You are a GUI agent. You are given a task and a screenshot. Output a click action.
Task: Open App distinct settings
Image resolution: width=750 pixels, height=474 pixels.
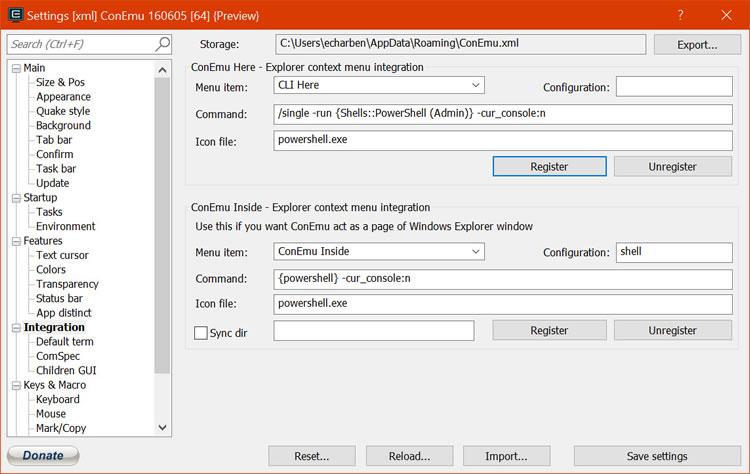(x=64, y=313)
